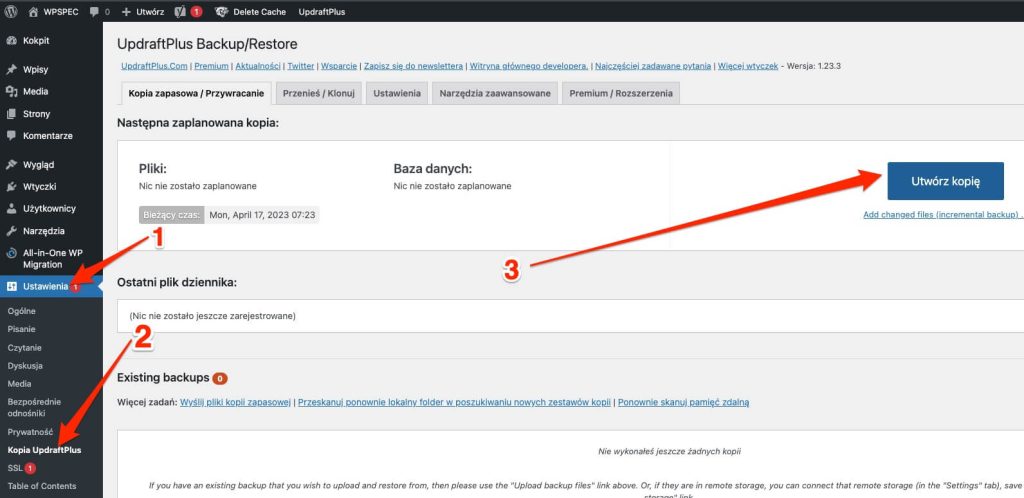Expand the Ustawienia settings menu
Screen dimensions: 1024x498
pyautogui.click(x=46, y=287)
